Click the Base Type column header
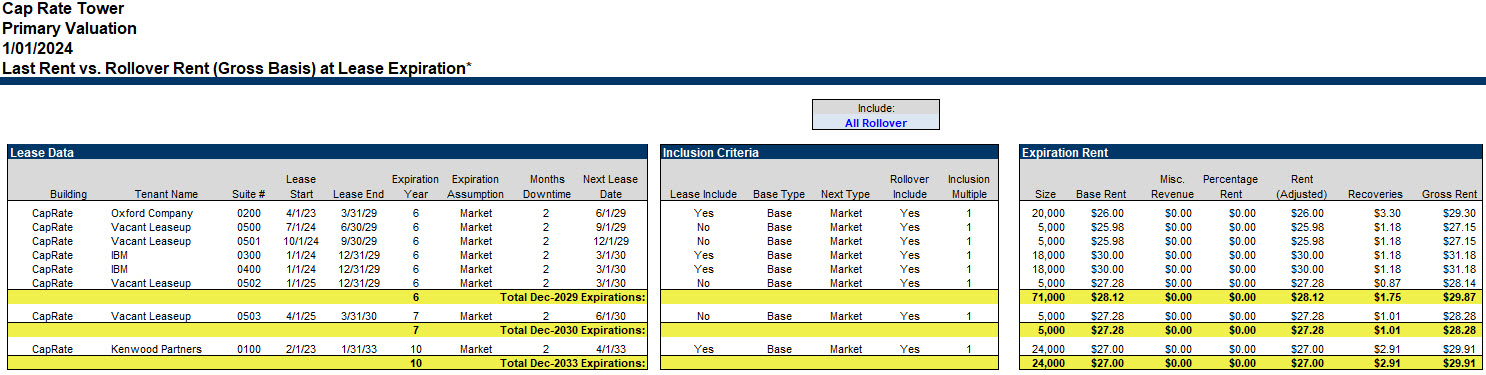 [779, 194]
